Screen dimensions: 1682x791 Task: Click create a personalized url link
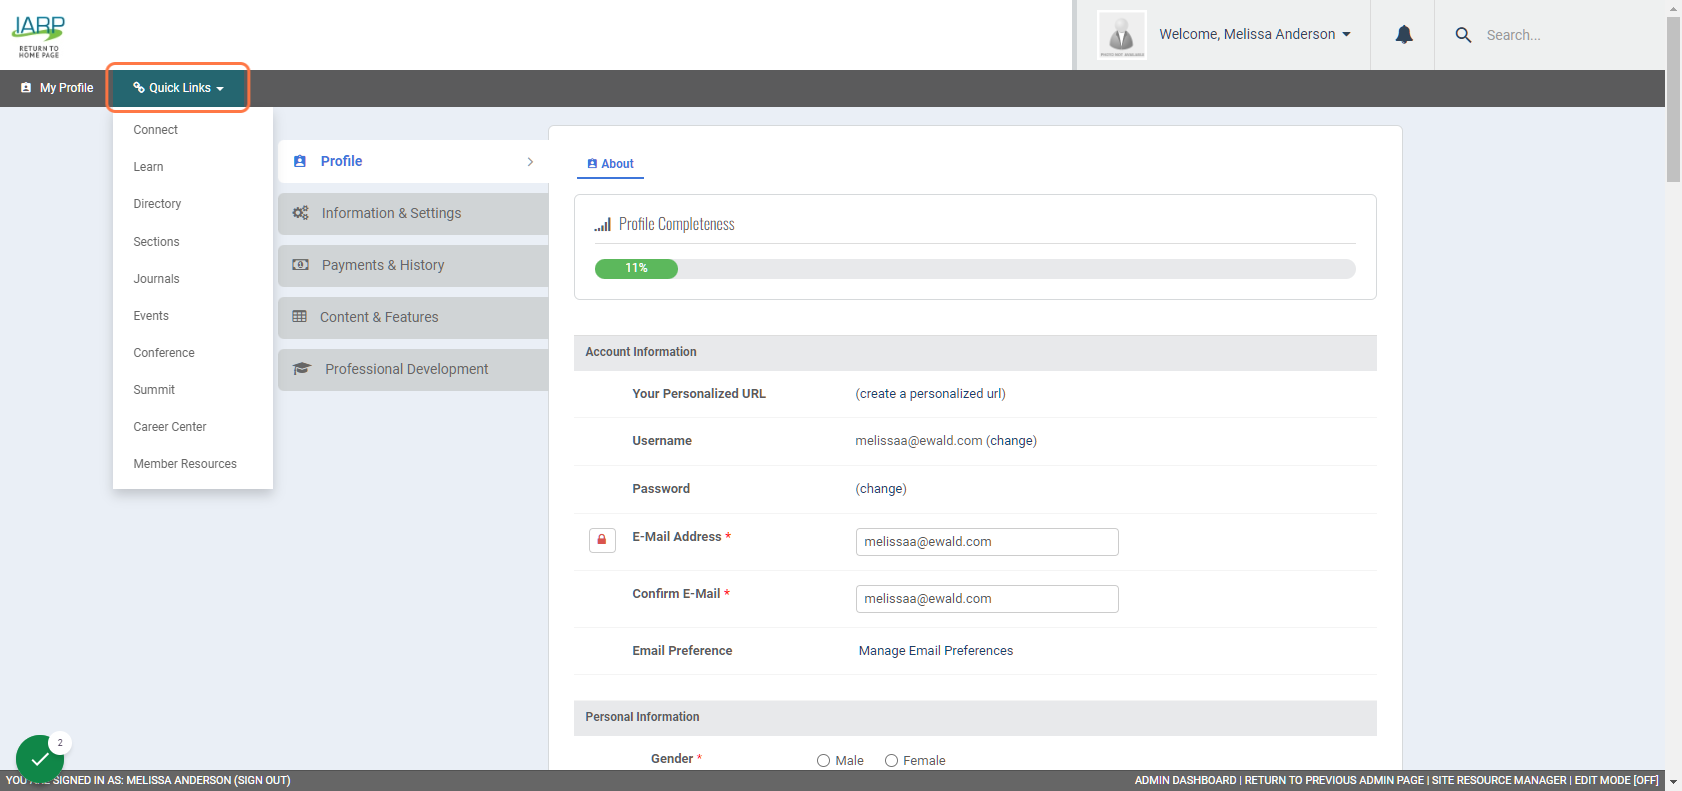(x=931, y=394)
